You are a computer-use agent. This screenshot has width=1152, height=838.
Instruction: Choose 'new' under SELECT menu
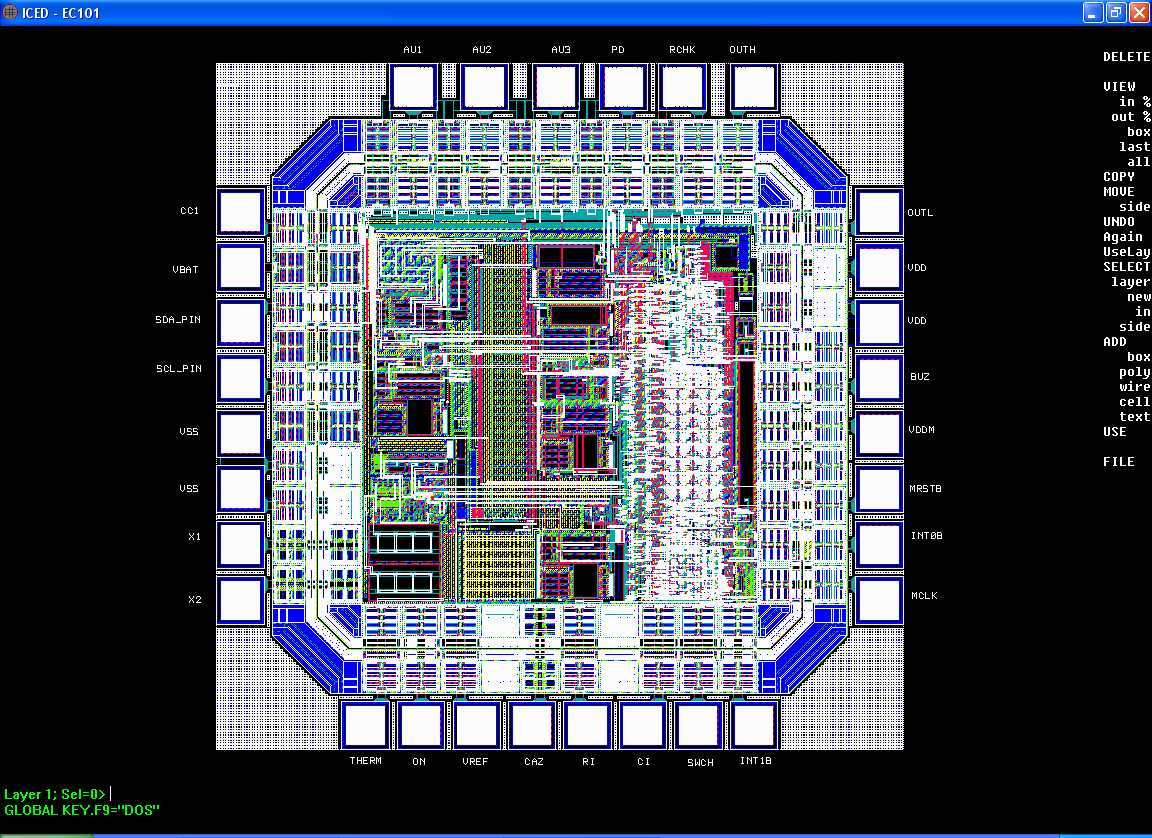[x=1138, y=297]
